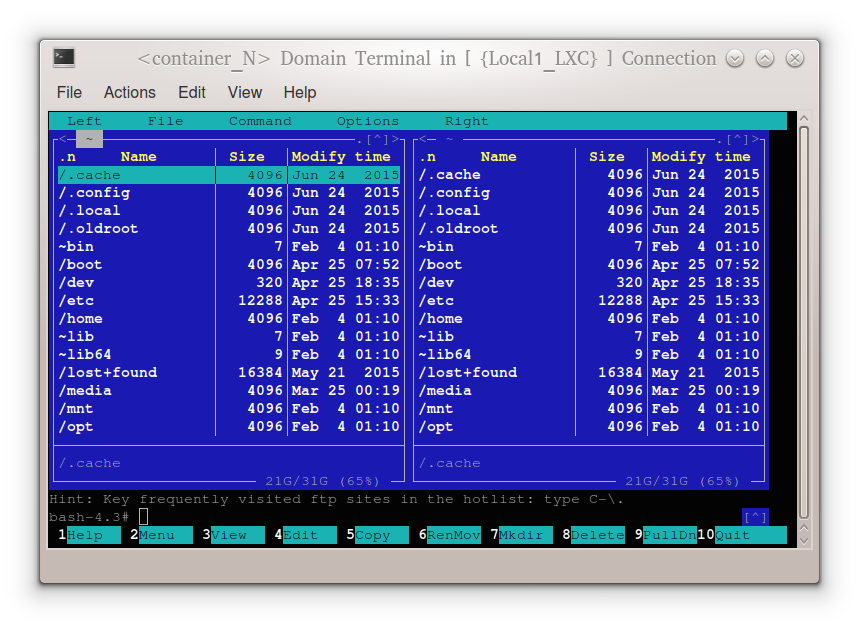Open the File menu
The height and width of the screenshot is (623, 859).
pyautogui.click(x=69, y=93)
